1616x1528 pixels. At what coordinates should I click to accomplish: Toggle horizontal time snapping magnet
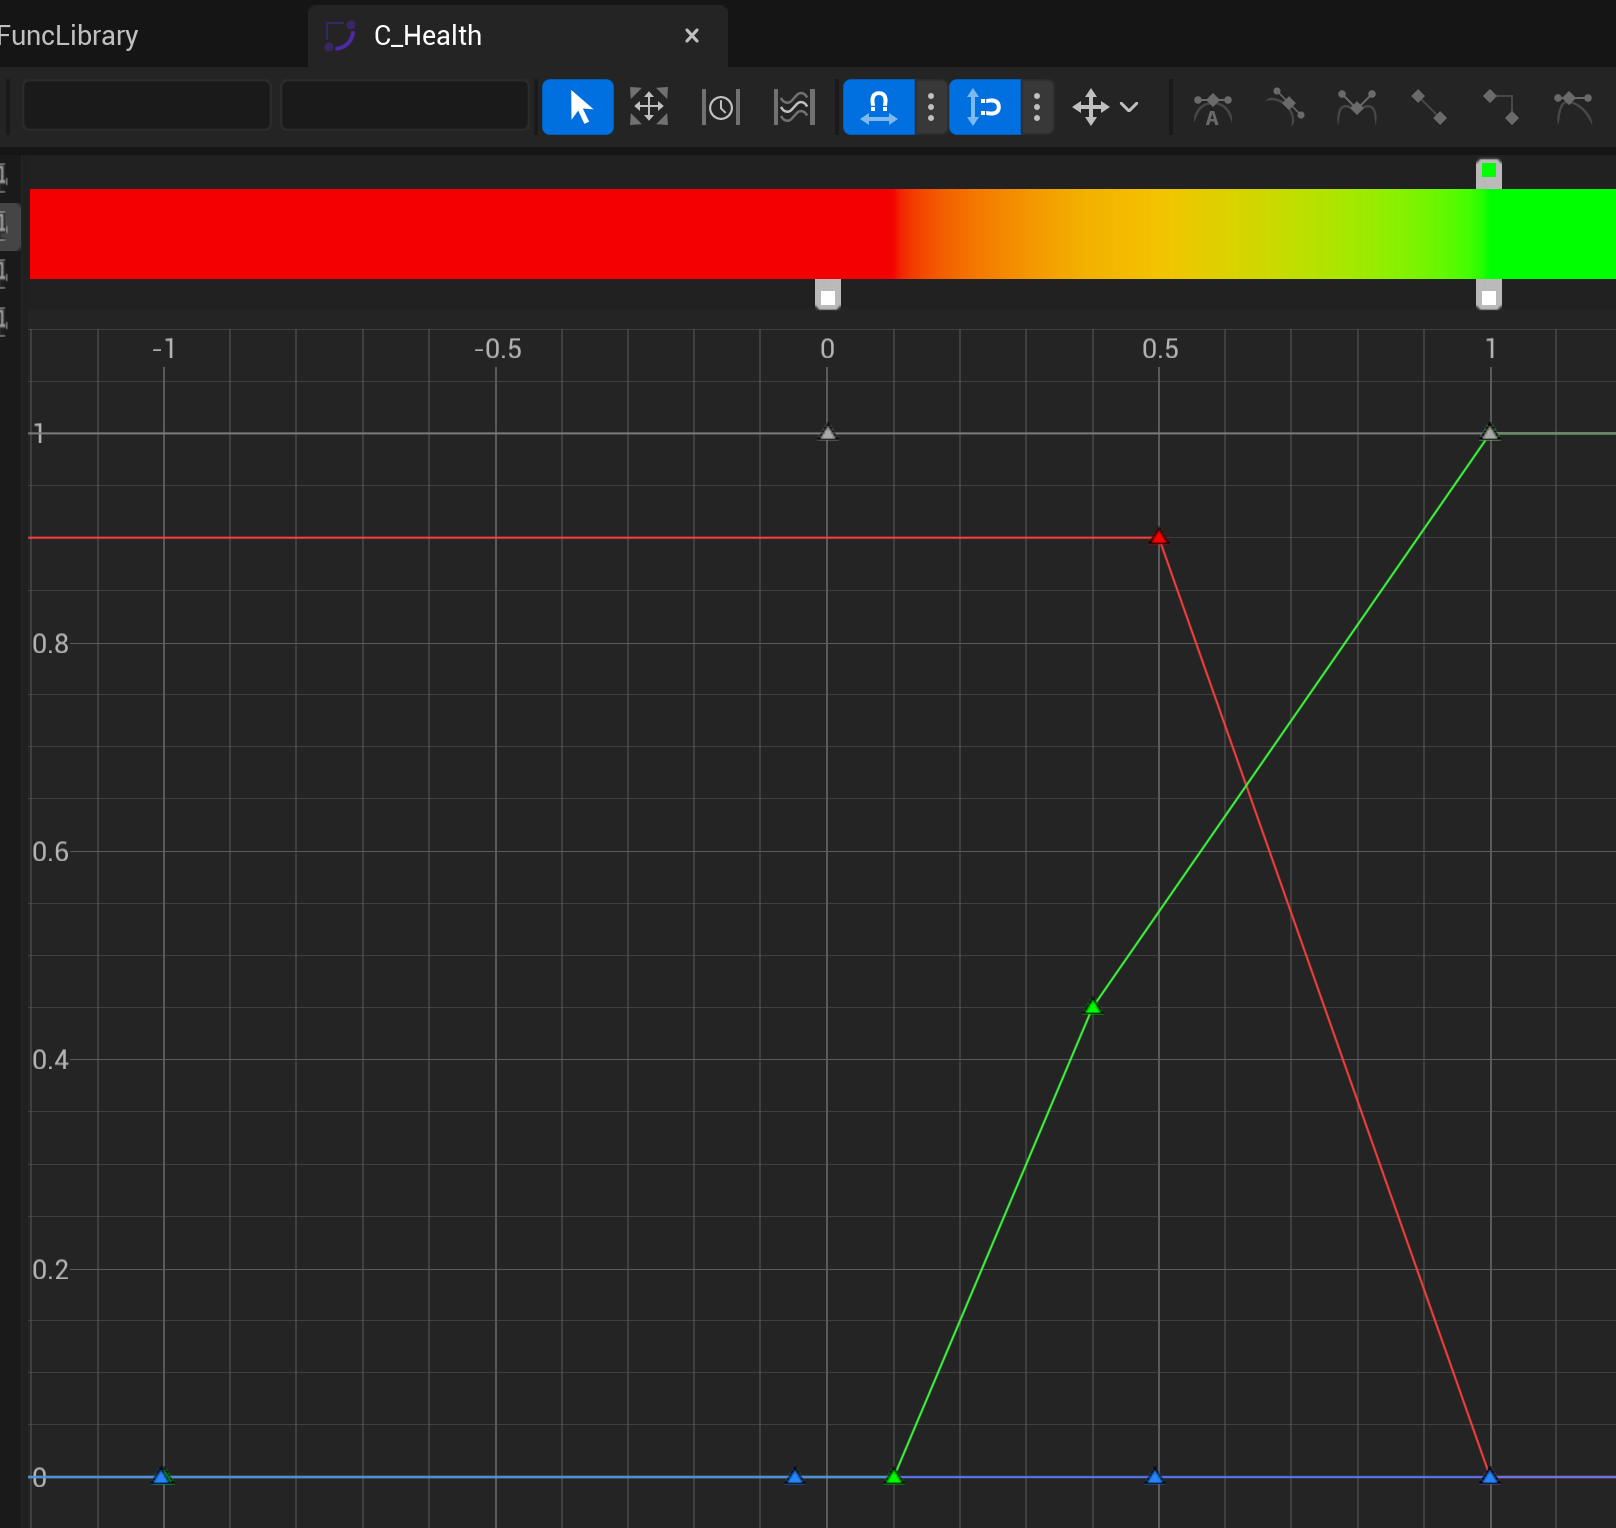pyautogui.click(x=878, y=107)
